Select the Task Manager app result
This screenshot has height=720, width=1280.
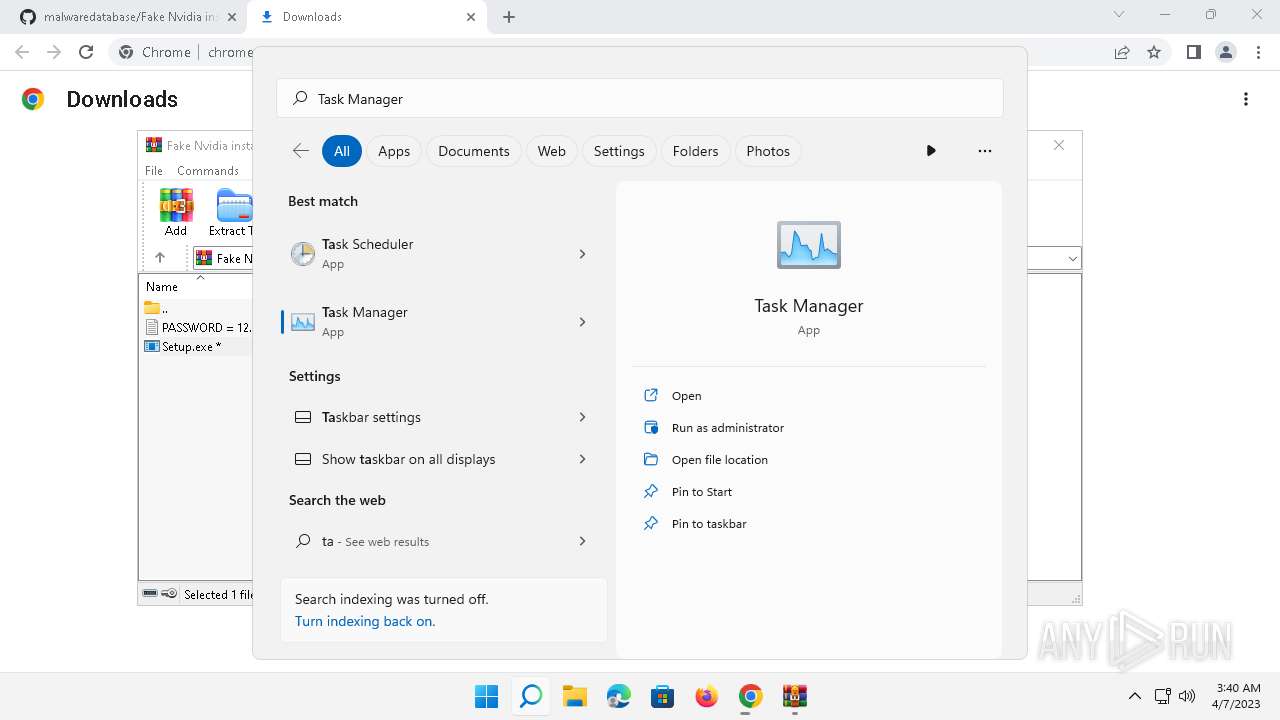[424, 322]
